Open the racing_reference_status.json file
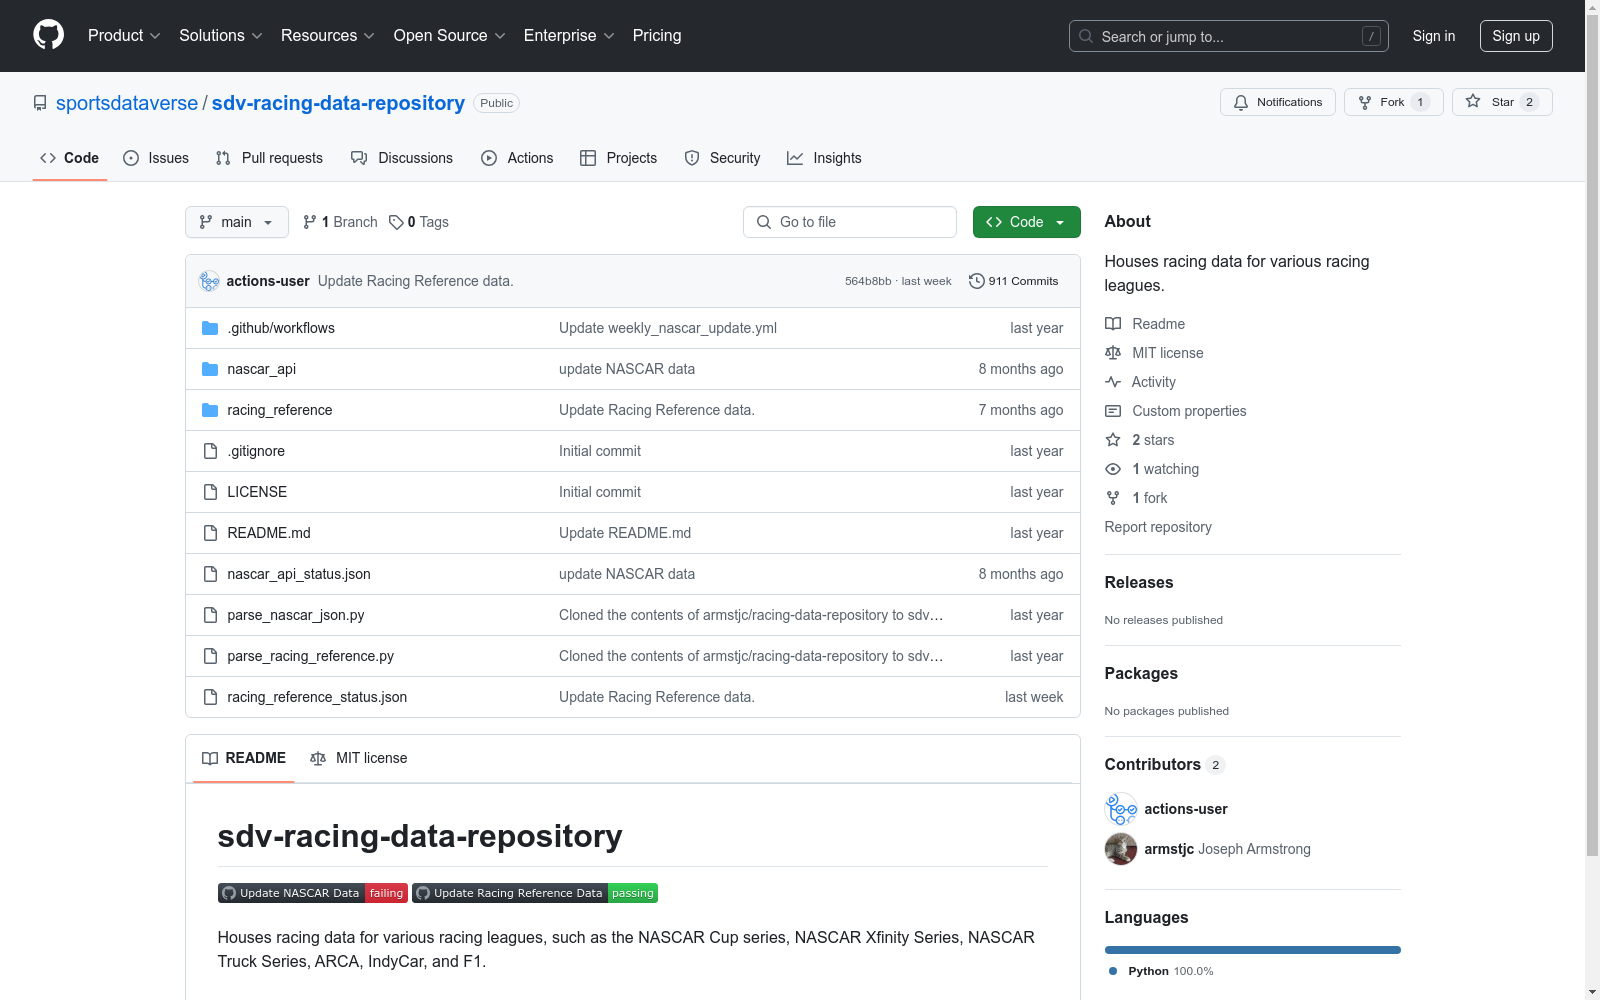 click(x=317, y=697)
